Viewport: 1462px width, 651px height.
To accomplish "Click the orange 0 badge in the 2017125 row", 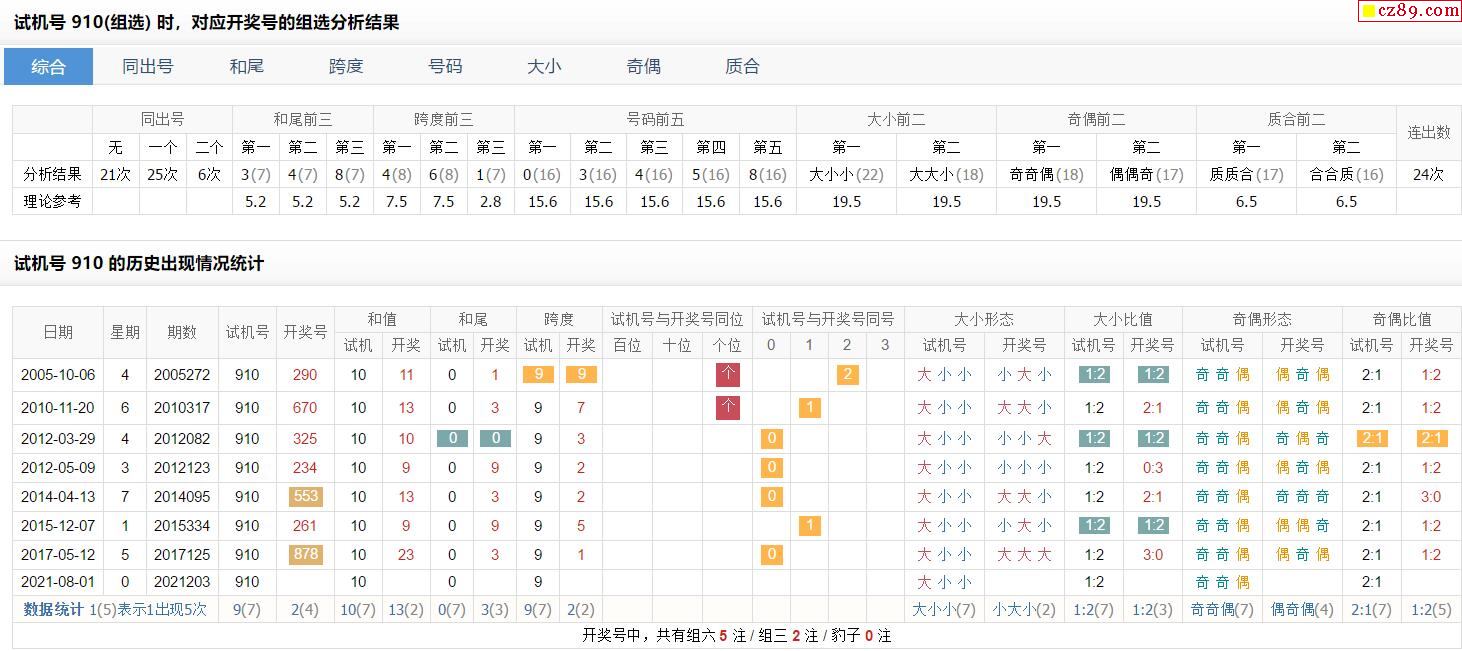I will pyautogui.click(x=770, y=554).
